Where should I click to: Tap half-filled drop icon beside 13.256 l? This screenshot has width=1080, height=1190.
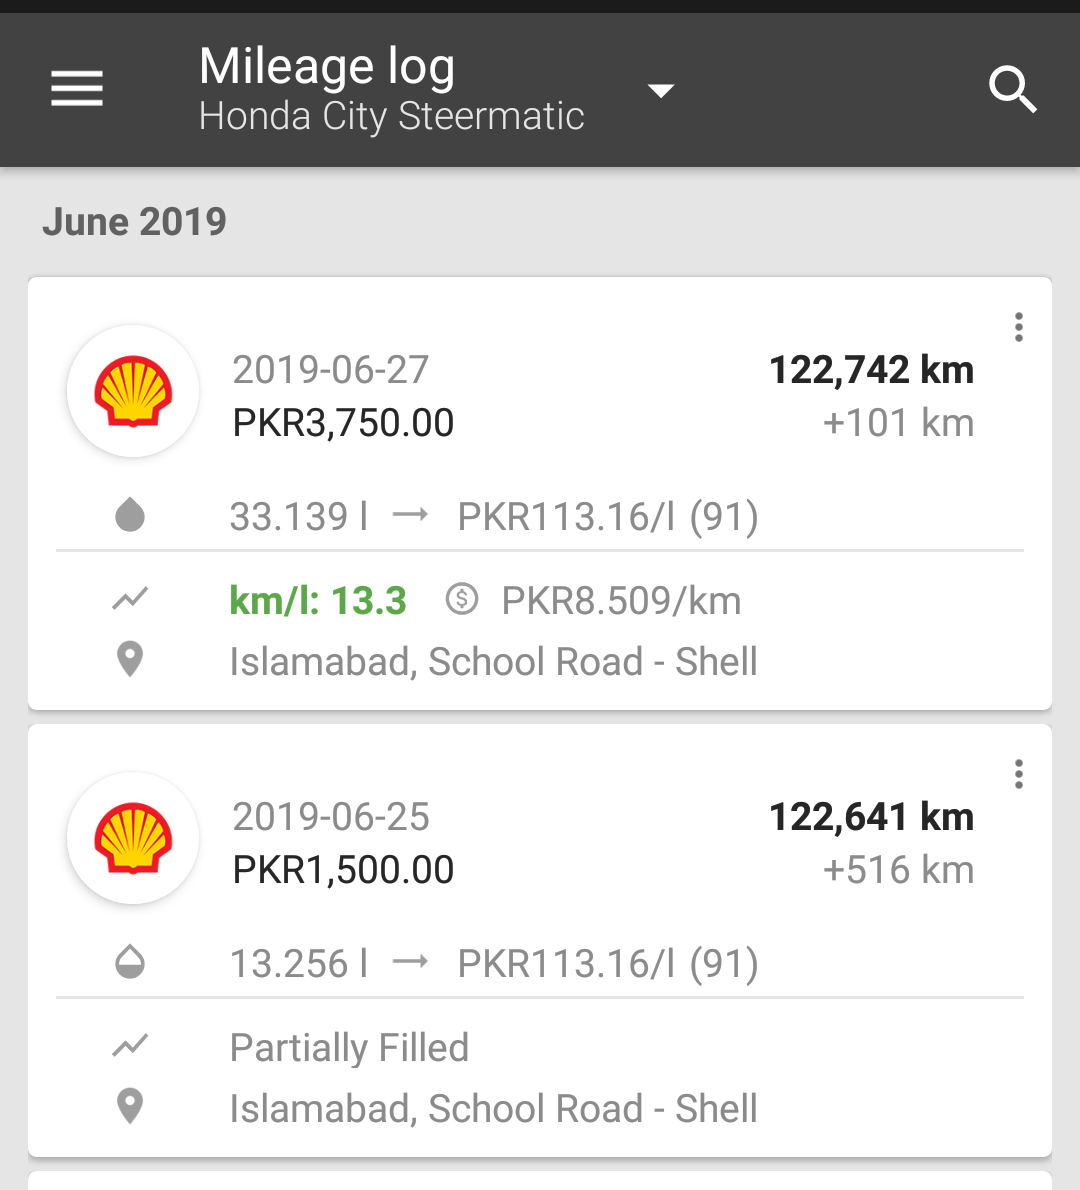130,962
